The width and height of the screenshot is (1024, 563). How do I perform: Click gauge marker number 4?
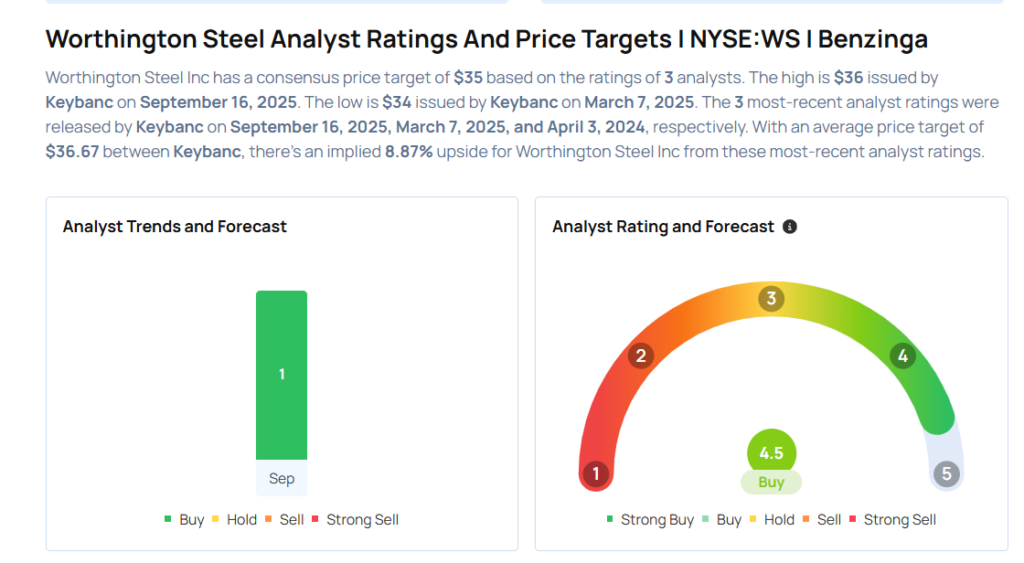tap(903, 356)
